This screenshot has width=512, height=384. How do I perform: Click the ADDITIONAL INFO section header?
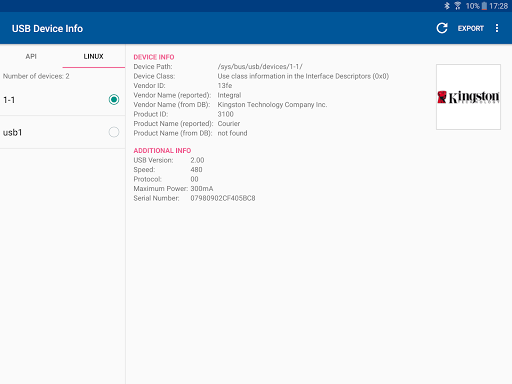162,151
